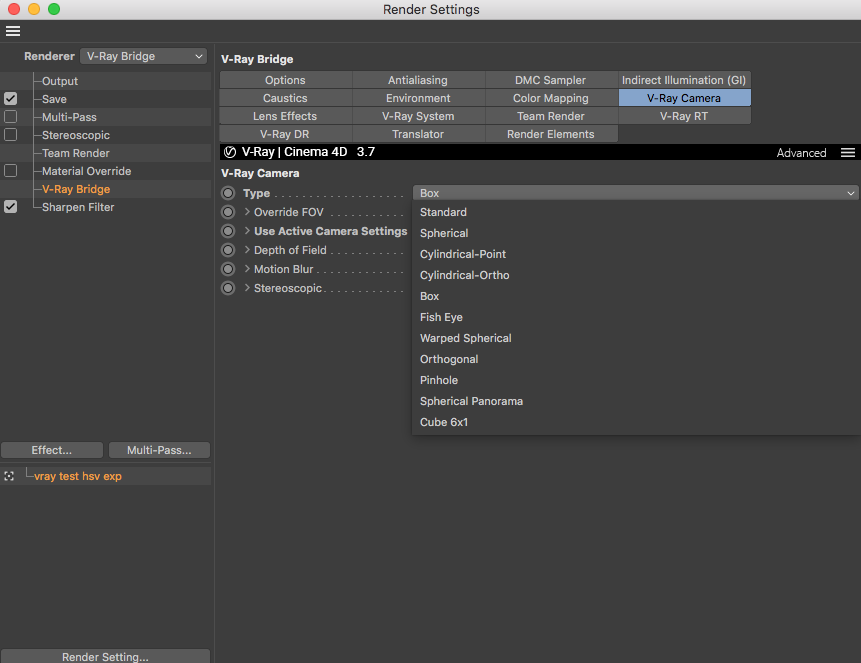Viewport: 861px width, 663px height.
Task: Toggle the Motion Blur animation dot
Action: click(228, 269)
